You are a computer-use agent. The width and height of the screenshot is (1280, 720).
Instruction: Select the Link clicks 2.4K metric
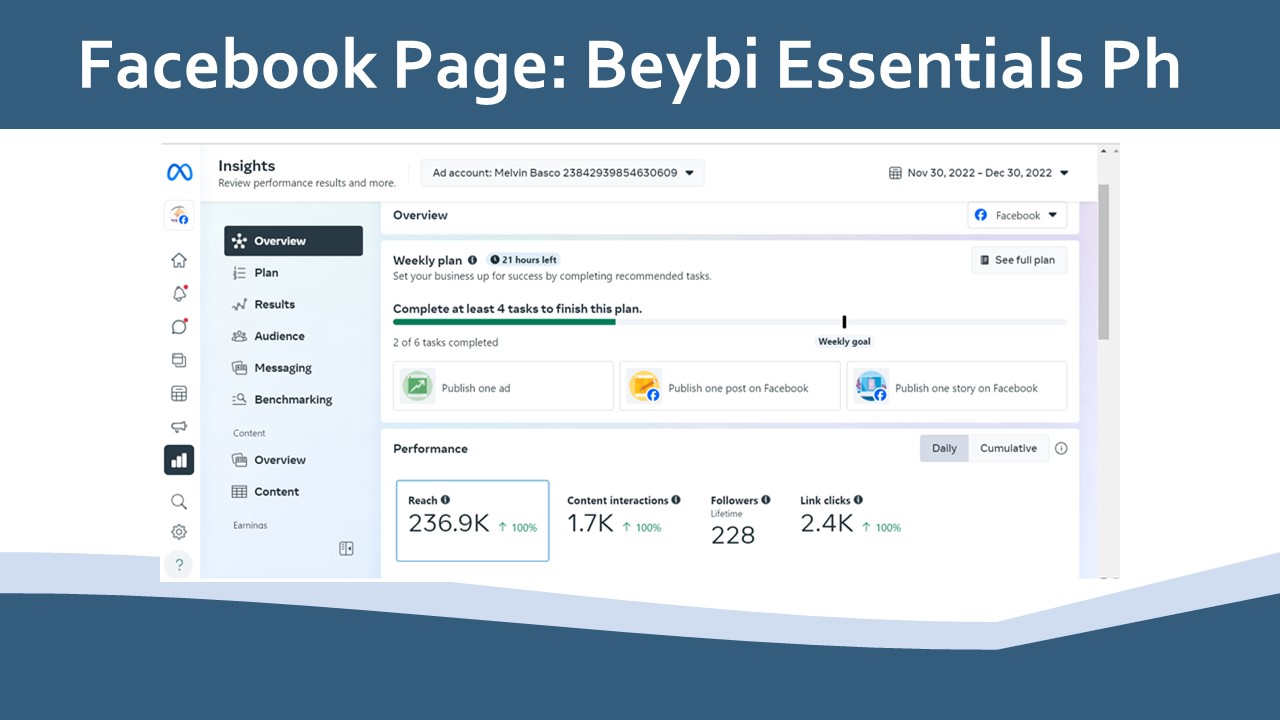(x=850, y=514)
